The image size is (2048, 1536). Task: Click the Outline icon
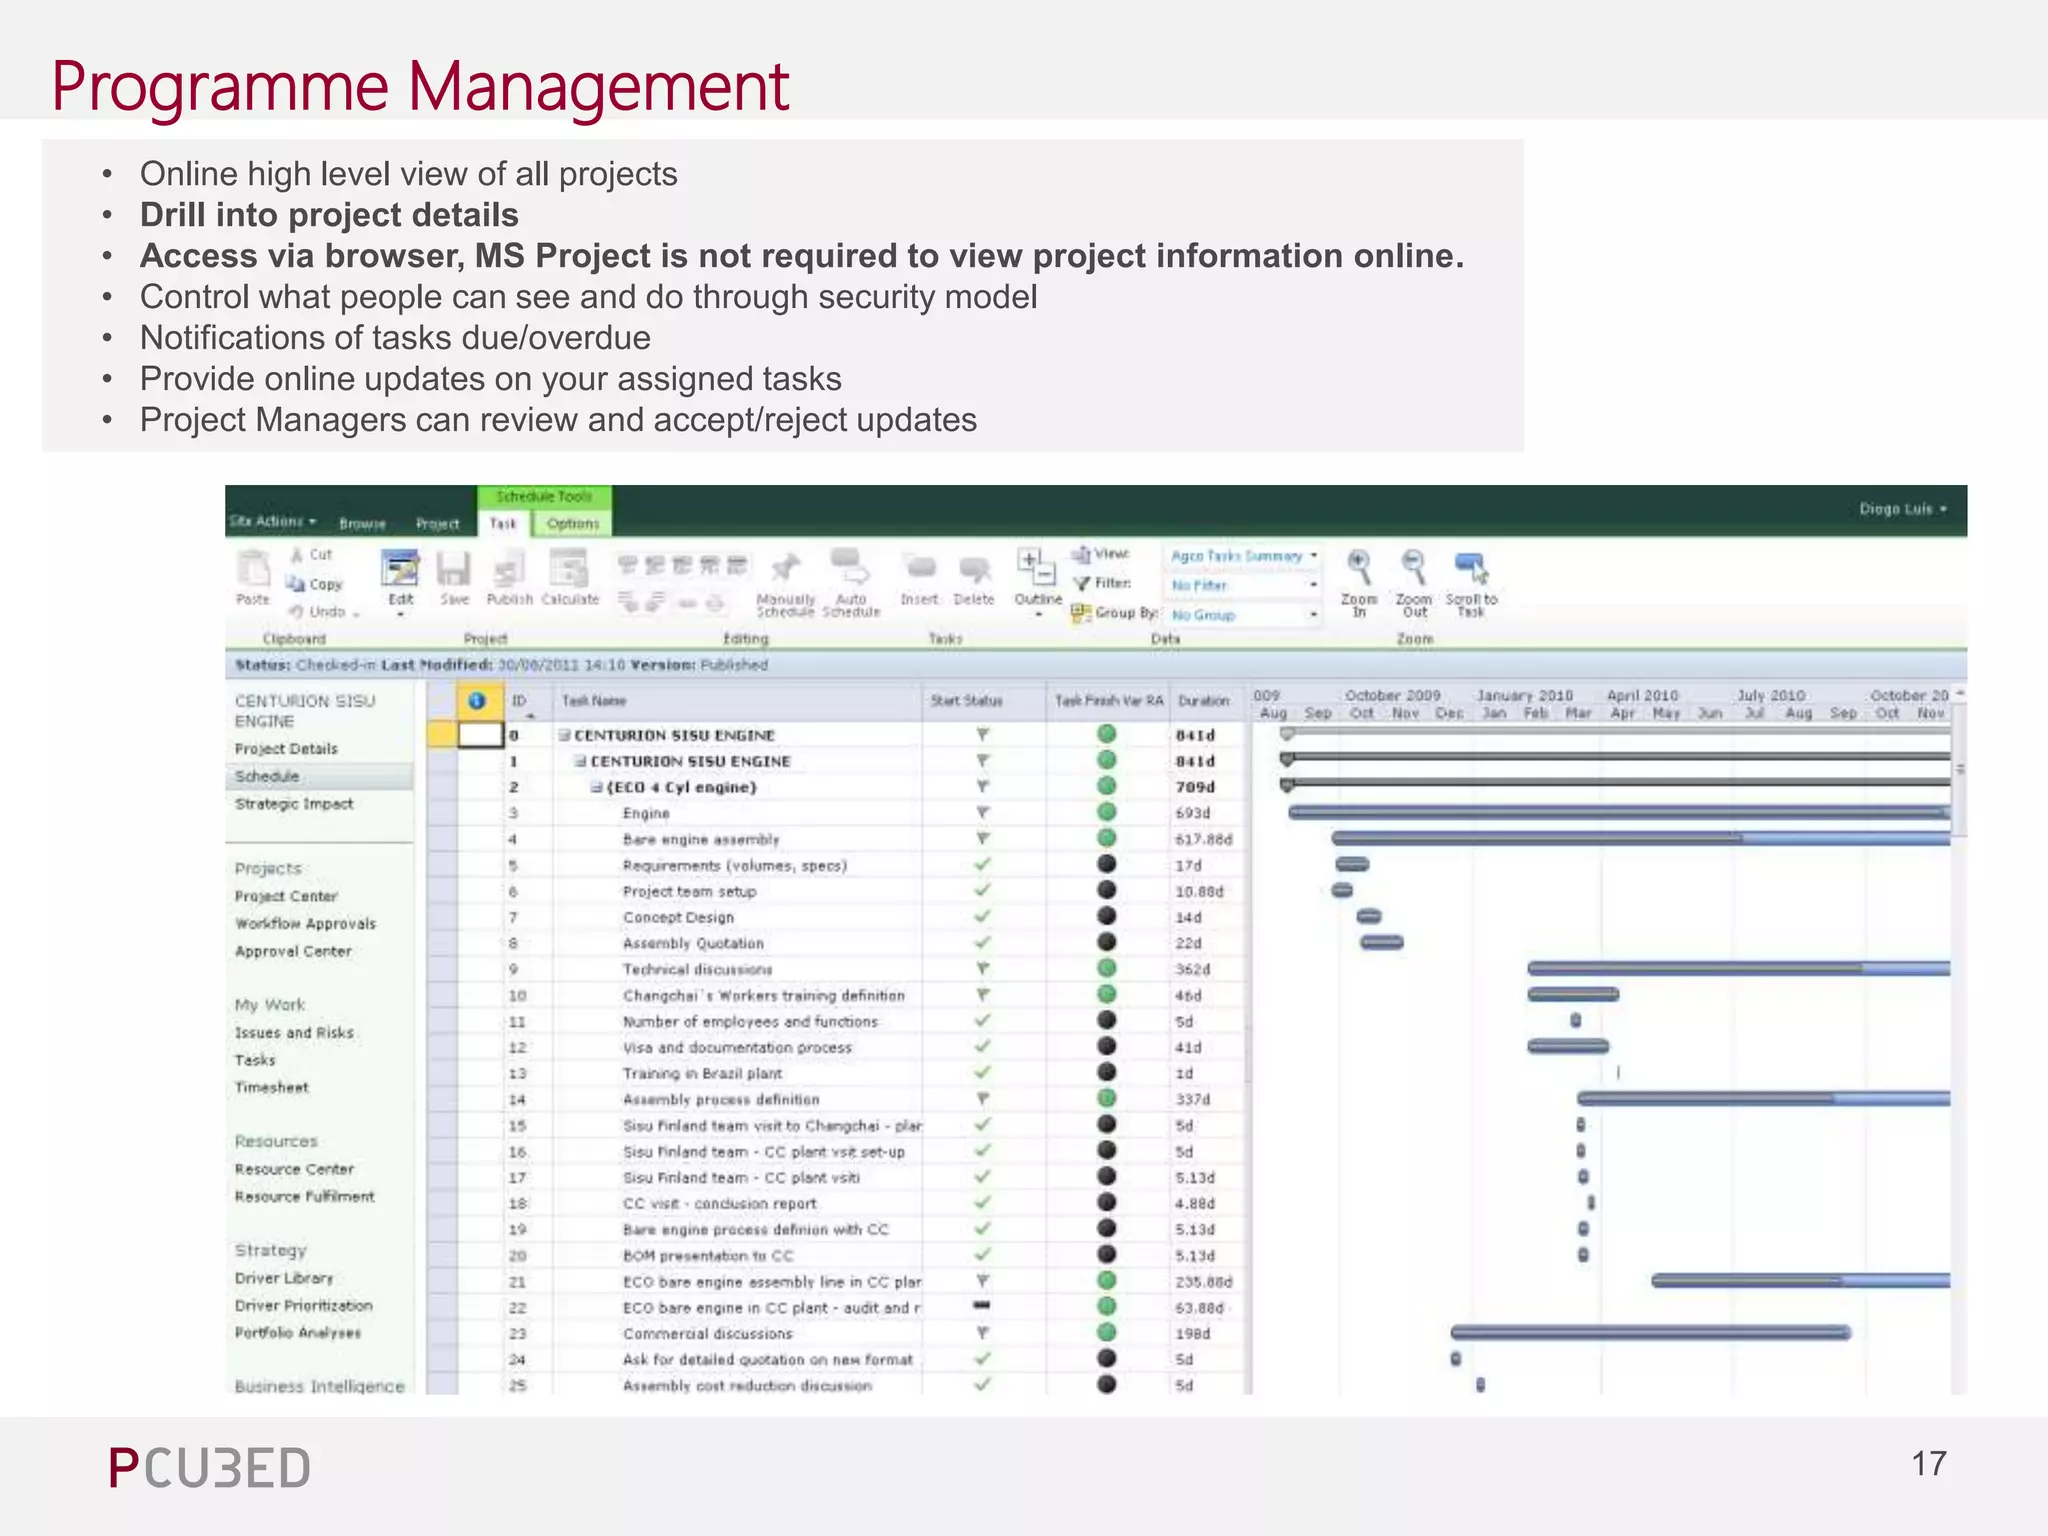1036,568
